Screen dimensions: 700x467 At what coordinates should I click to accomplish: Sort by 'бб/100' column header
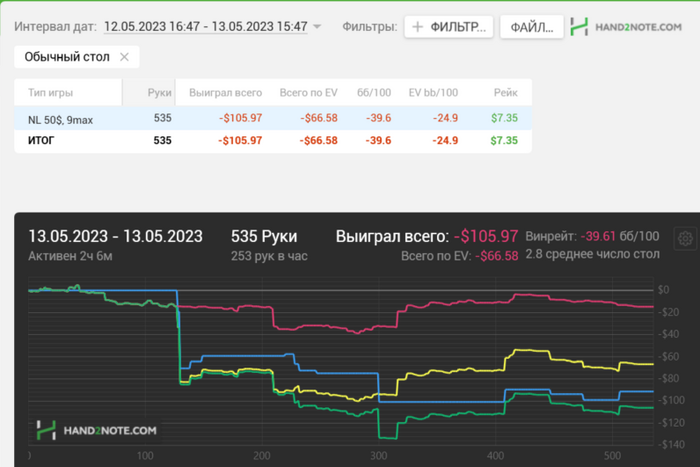(x=374, y=93)
